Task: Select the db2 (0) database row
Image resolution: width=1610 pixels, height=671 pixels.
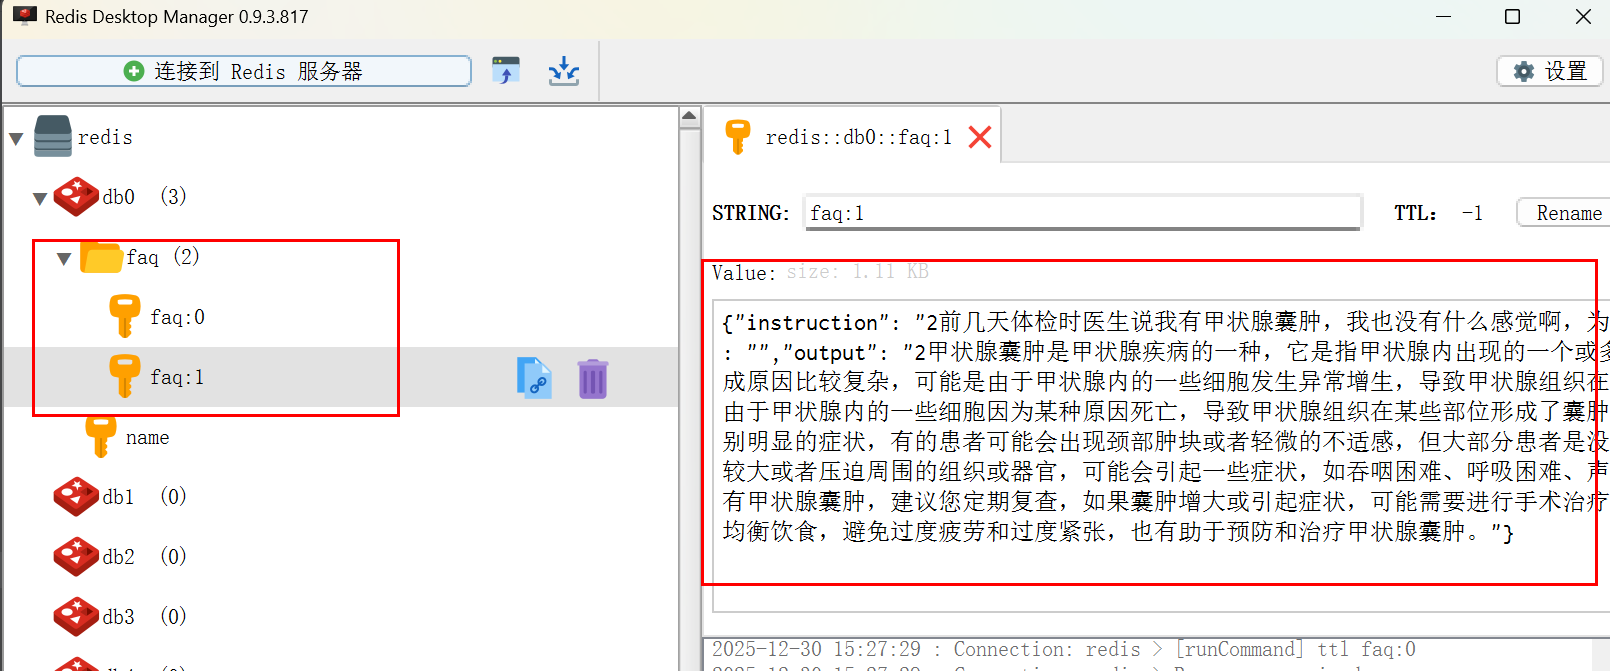Action: tap(341, 557)
